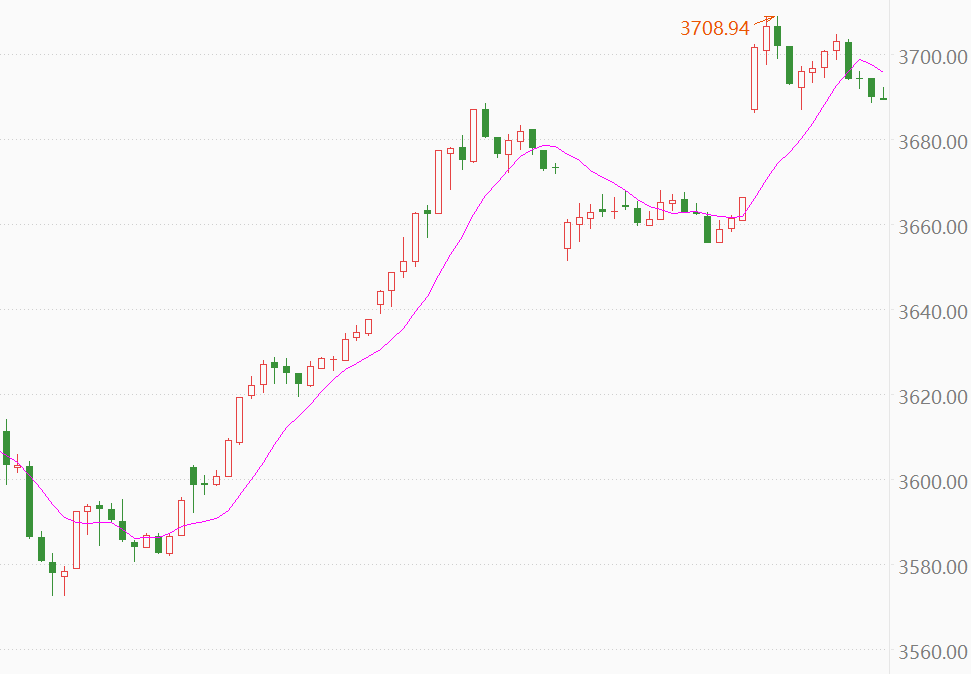Select the 3620.00 price axis label
Screen dimensions: 971x674
(x=932, y=396)
